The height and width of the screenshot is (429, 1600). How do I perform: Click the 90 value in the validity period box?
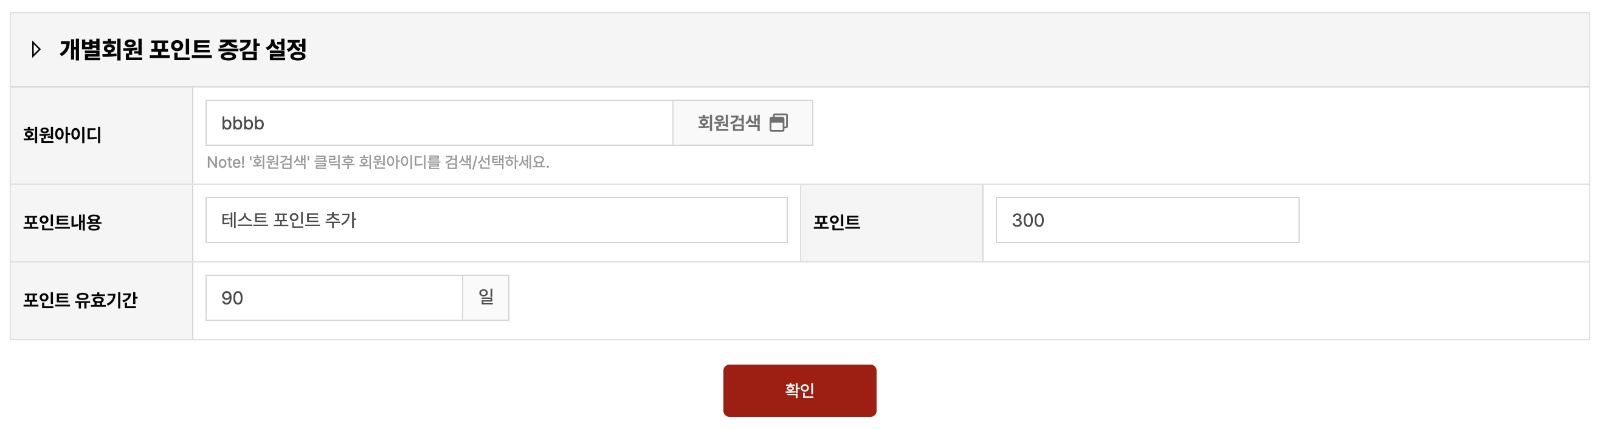tap(232, 298)
